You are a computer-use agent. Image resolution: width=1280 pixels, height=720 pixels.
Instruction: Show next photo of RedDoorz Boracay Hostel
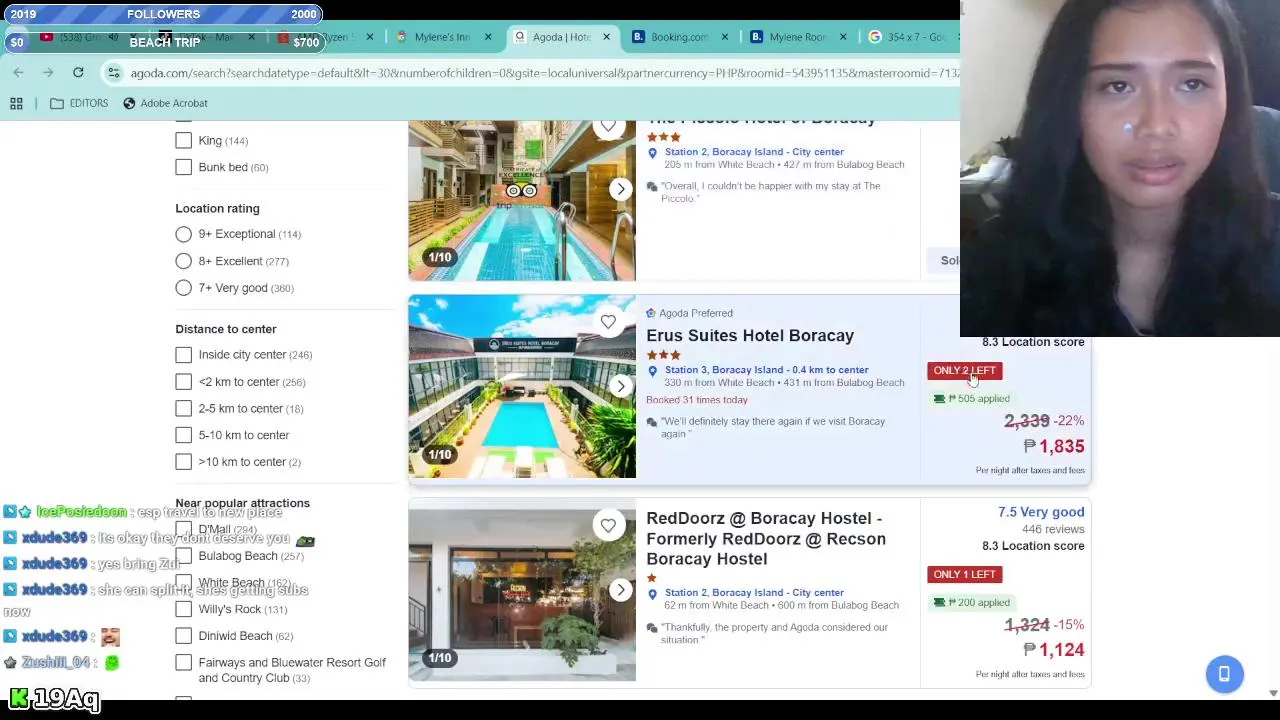621,590
